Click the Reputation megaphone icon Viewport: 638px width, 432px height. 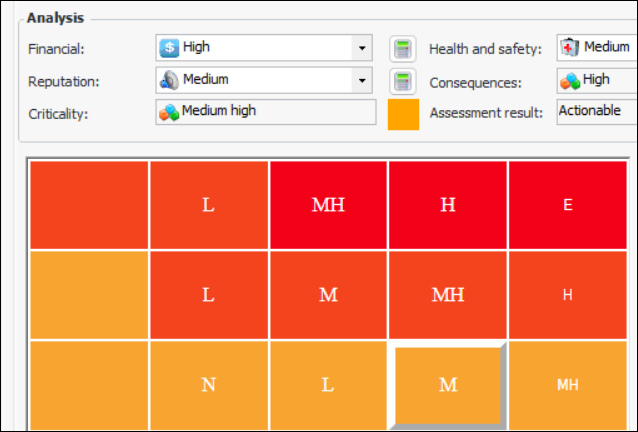click(x=170, y=80)
